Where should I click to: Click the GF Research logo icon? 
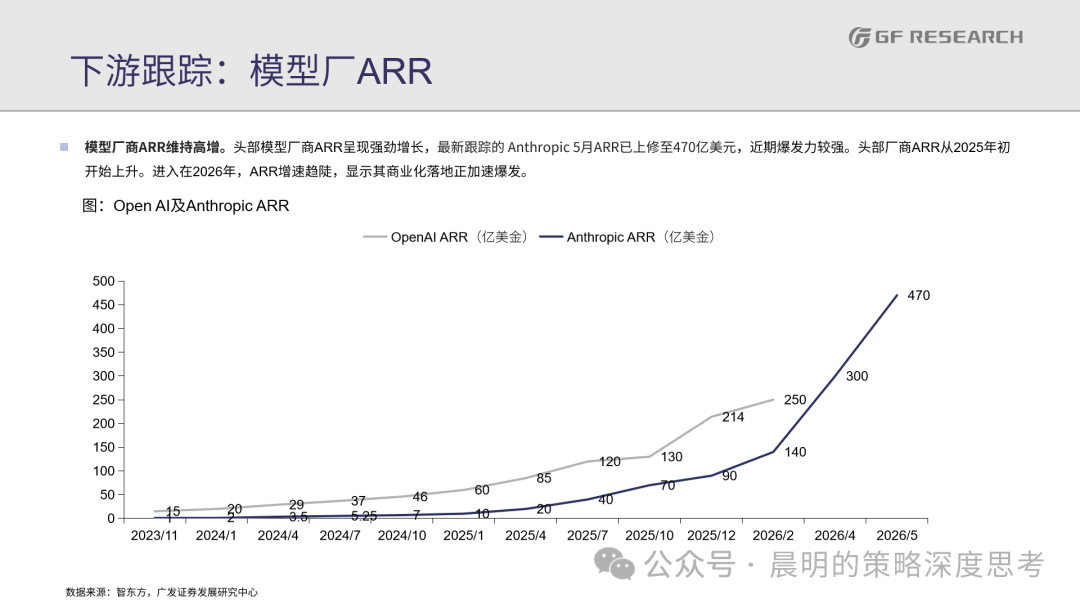860,37
